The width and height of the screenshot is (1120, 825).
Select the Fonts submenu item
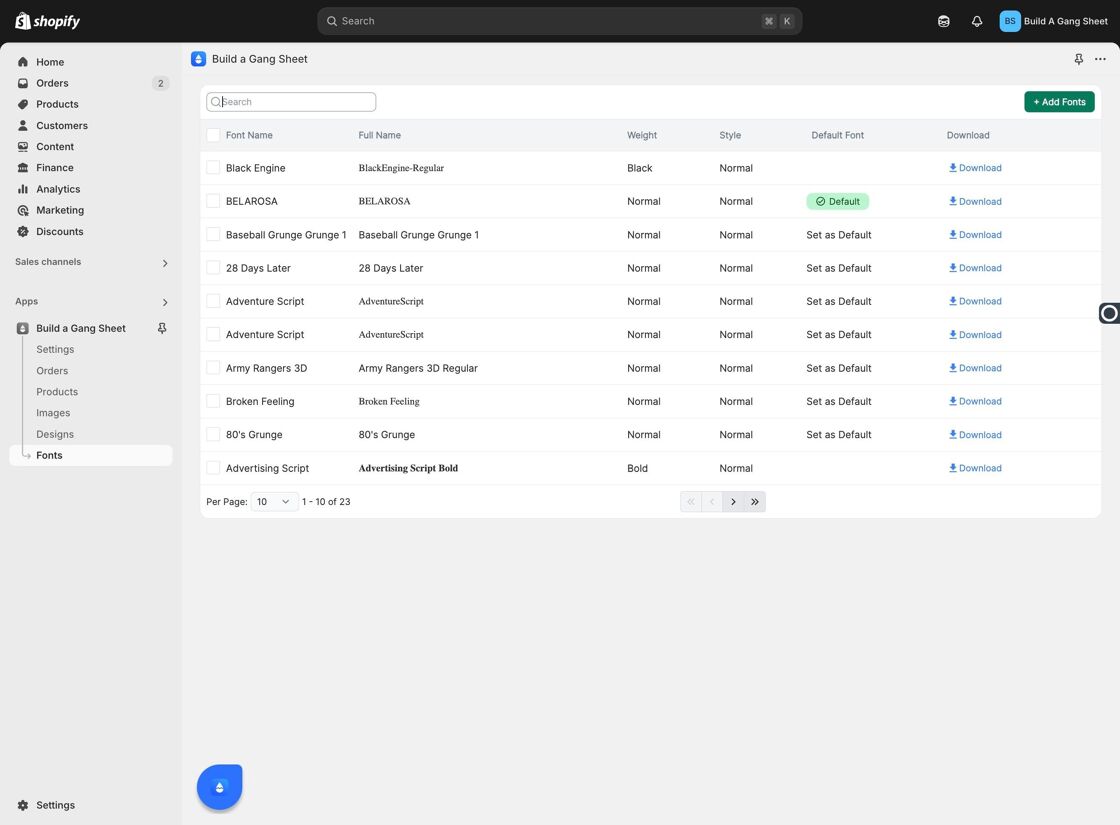(91, 455)
